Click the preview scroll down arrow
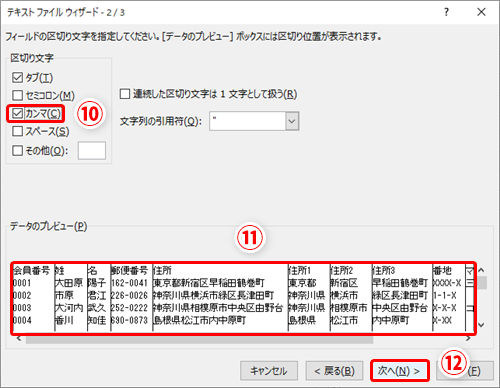Viewport: 500px width, 388px height. coord(481,324)
